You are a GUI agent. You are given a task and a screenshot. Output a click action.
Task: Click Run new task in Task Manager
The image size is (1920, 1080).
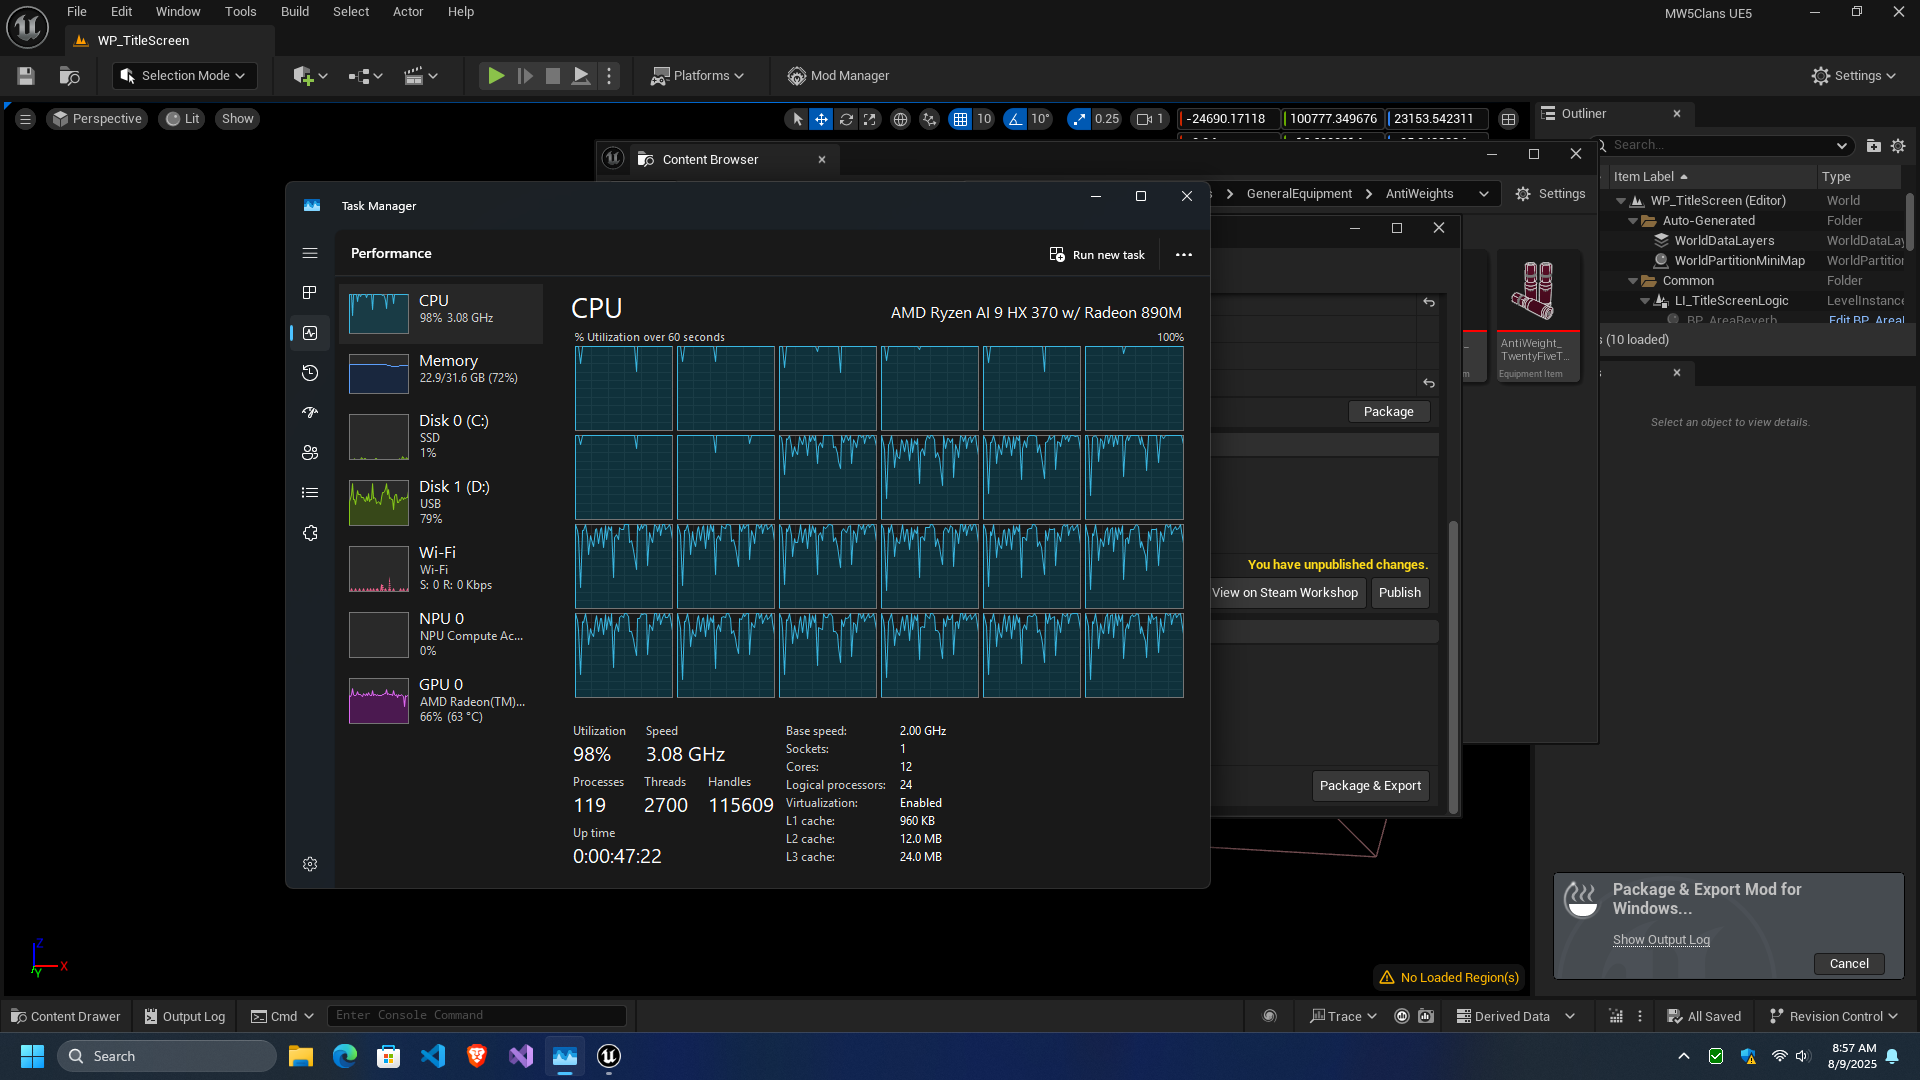(x=1097, y=255)
